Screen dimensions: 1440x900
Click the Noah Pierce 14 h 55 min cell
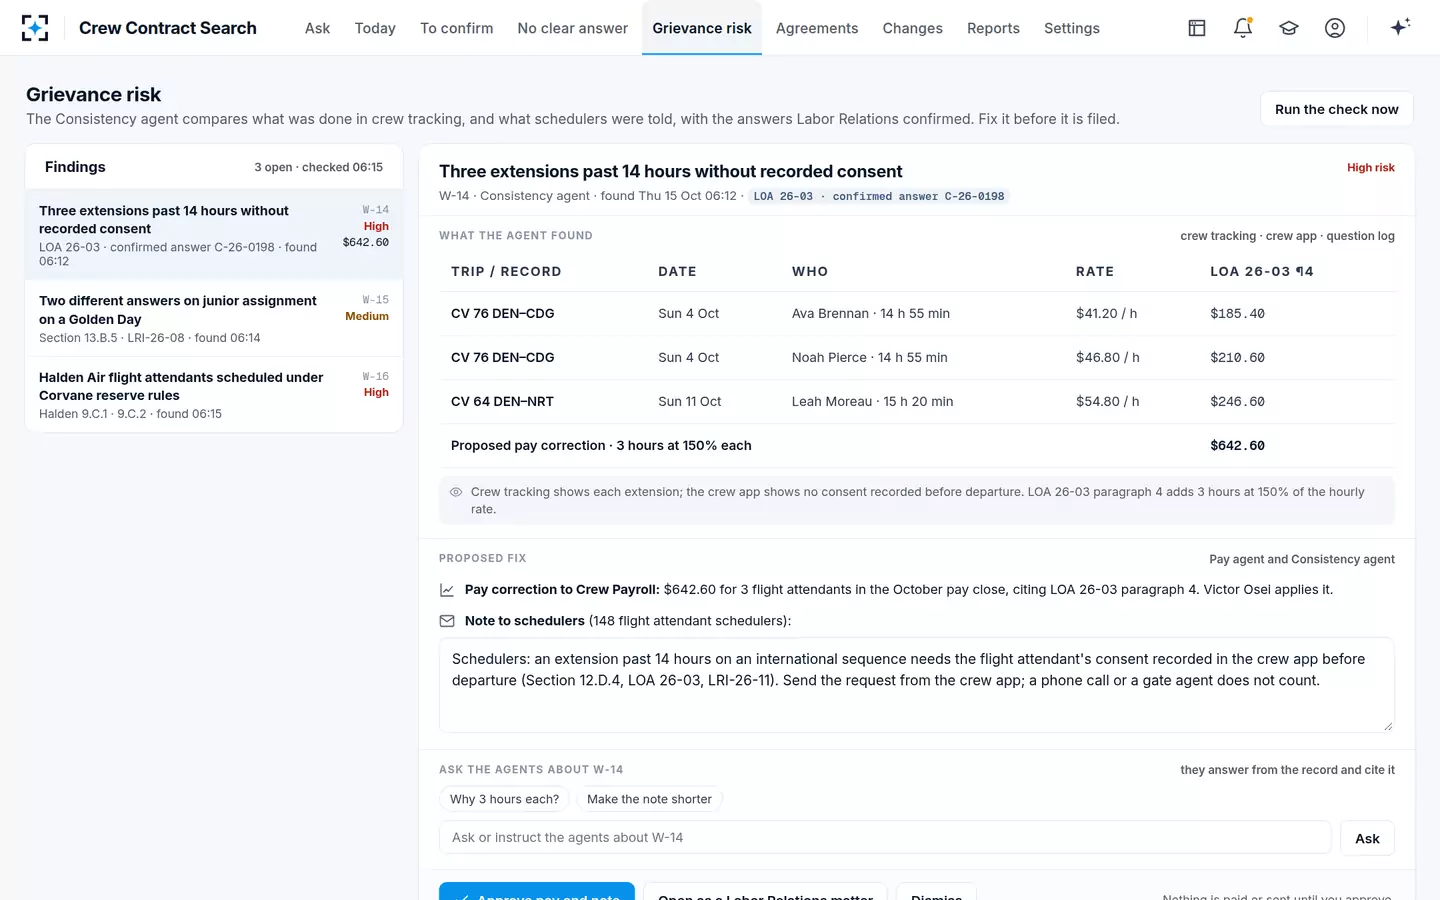[870, 357]
